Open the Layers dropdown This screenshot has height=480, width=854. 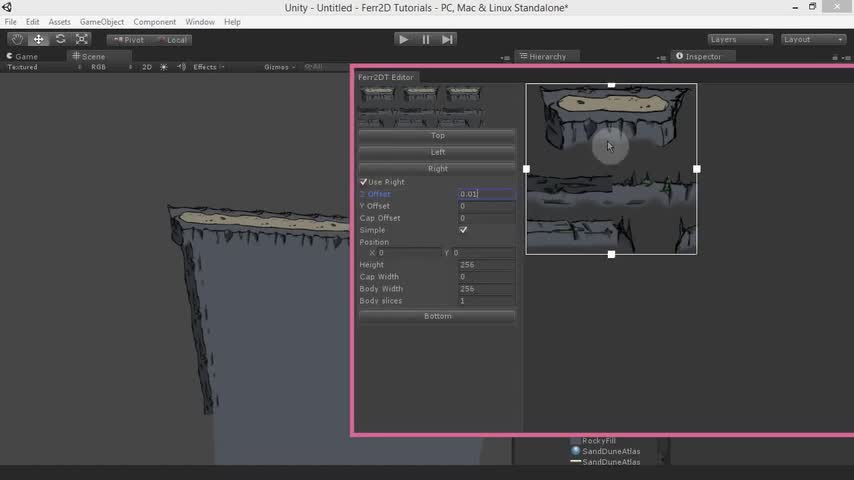coord(740,39)
